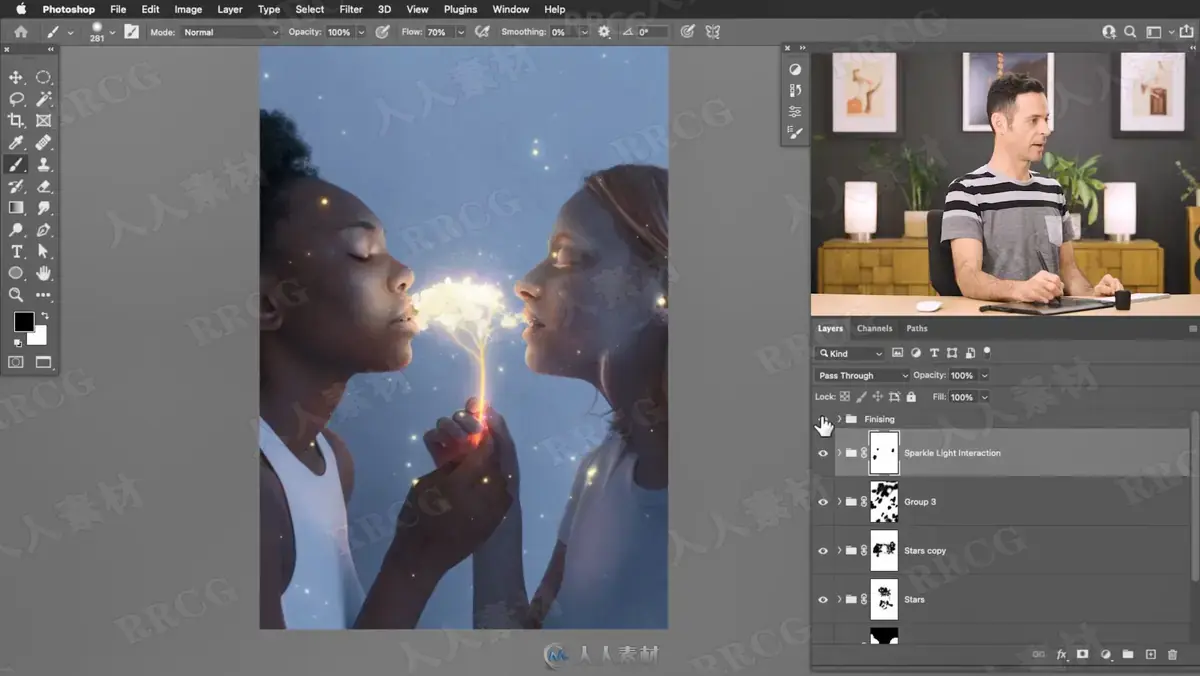Select the Brush tool in toolbox
This screenshot has height=676, width=1200.
[16, 165]
